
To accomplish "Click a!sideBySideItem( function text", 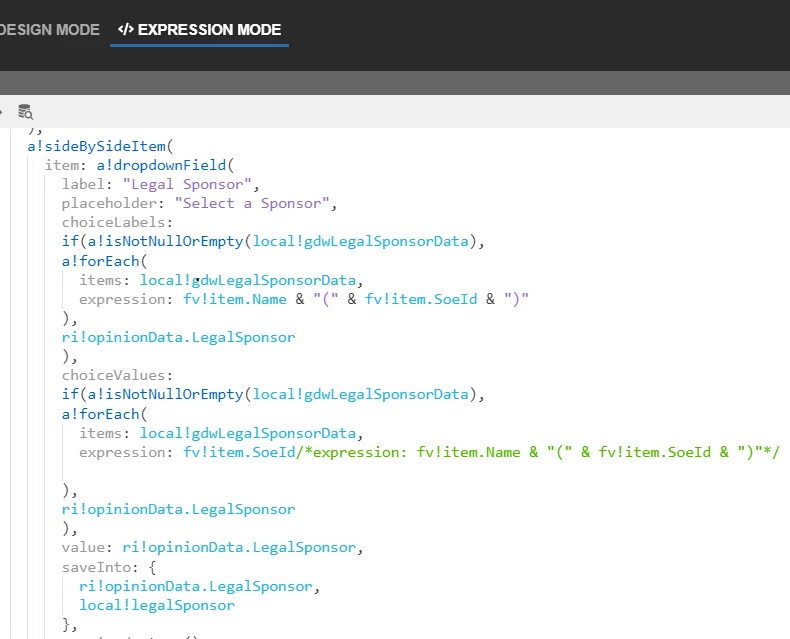I will (x=100, y=146).
